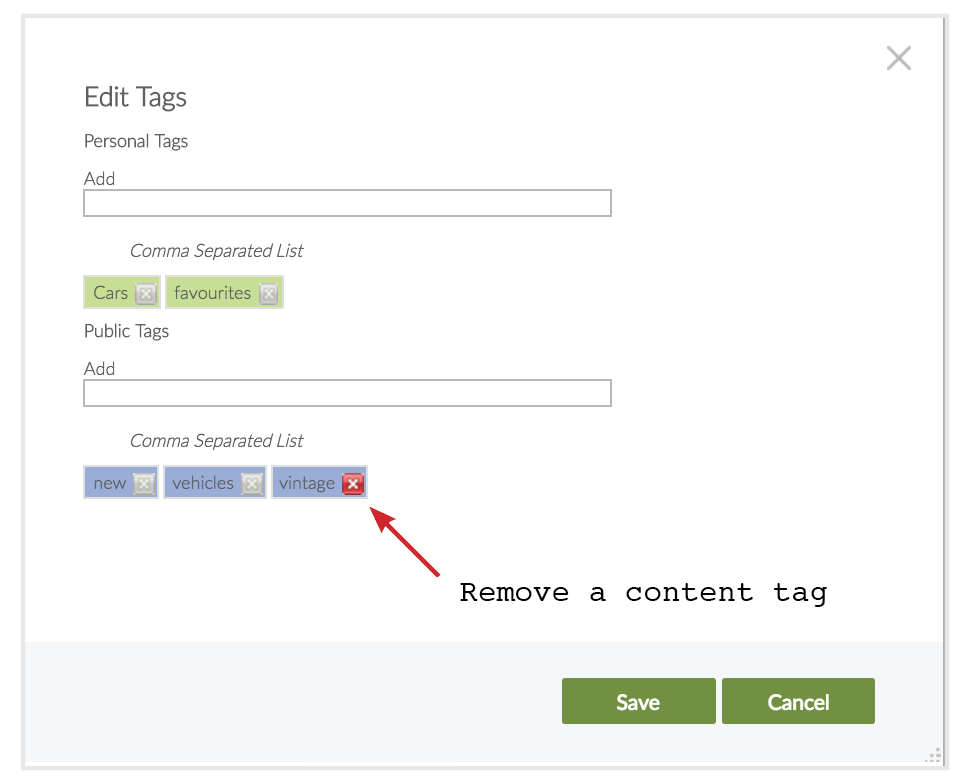Select the Cars tag label

click(x=110, y=293)
